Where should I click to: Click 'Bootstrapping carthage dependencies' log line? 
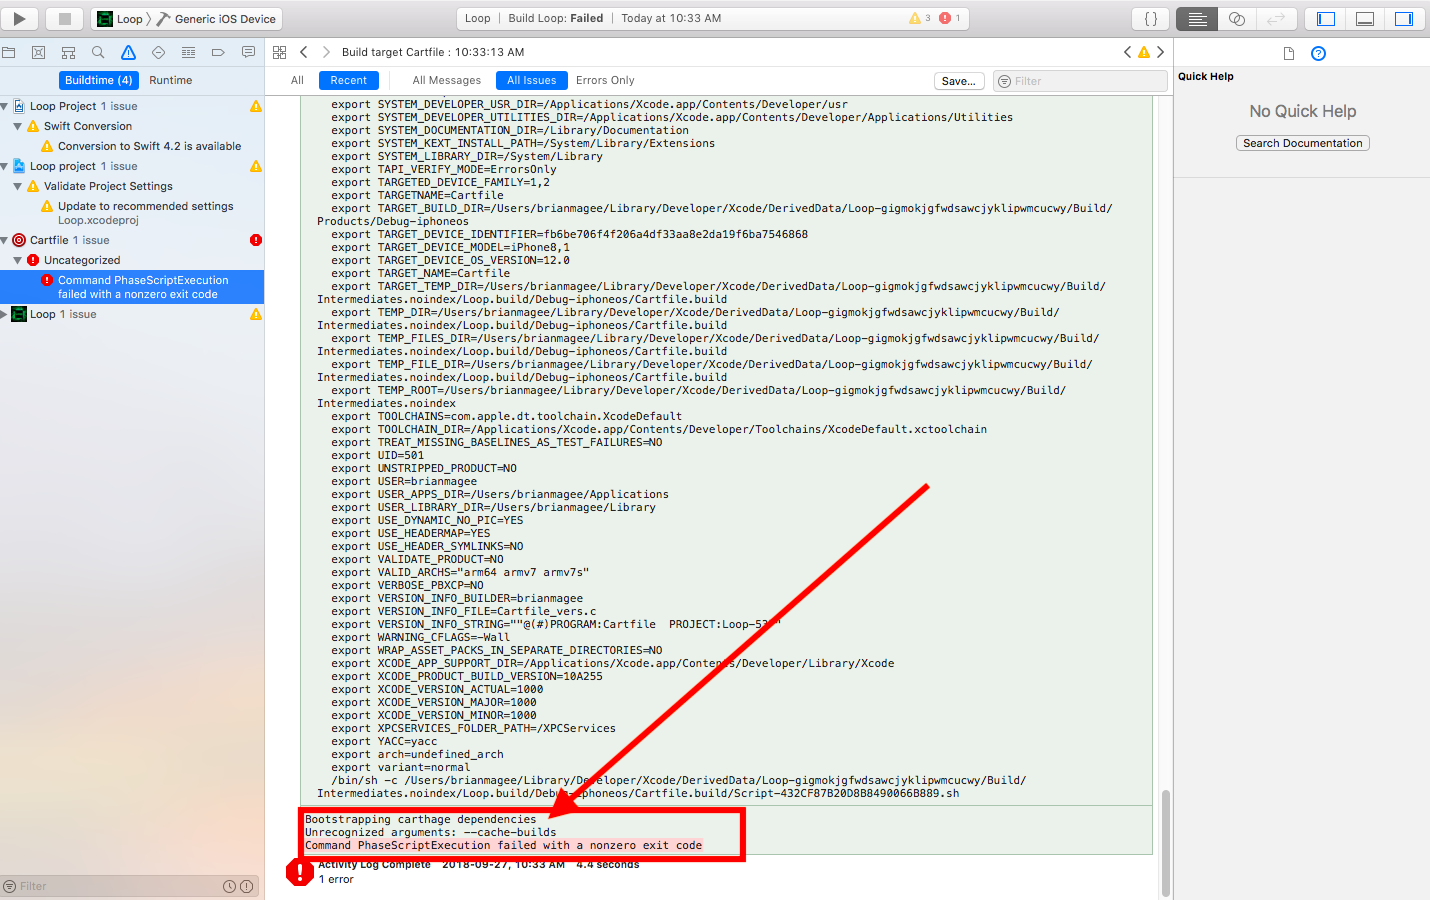[421, 819]
